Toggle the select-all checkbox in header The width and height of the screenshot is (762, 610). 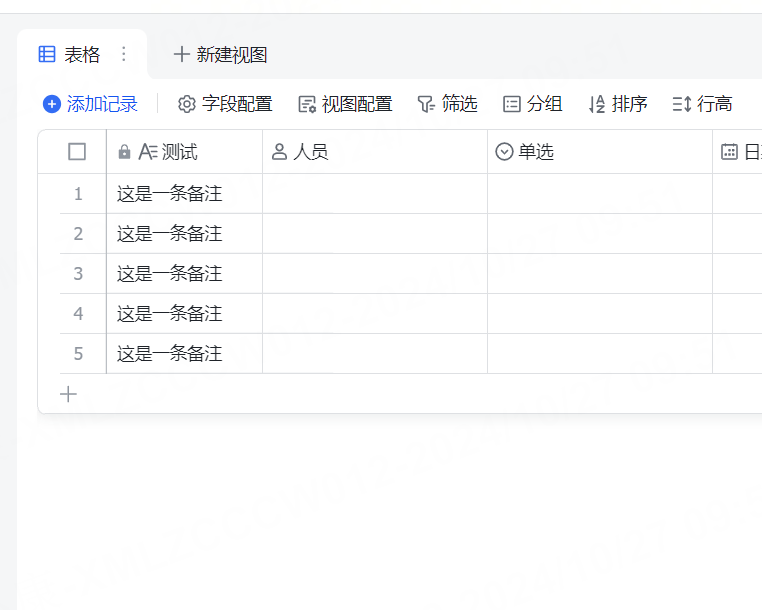[x=77, y=152]
